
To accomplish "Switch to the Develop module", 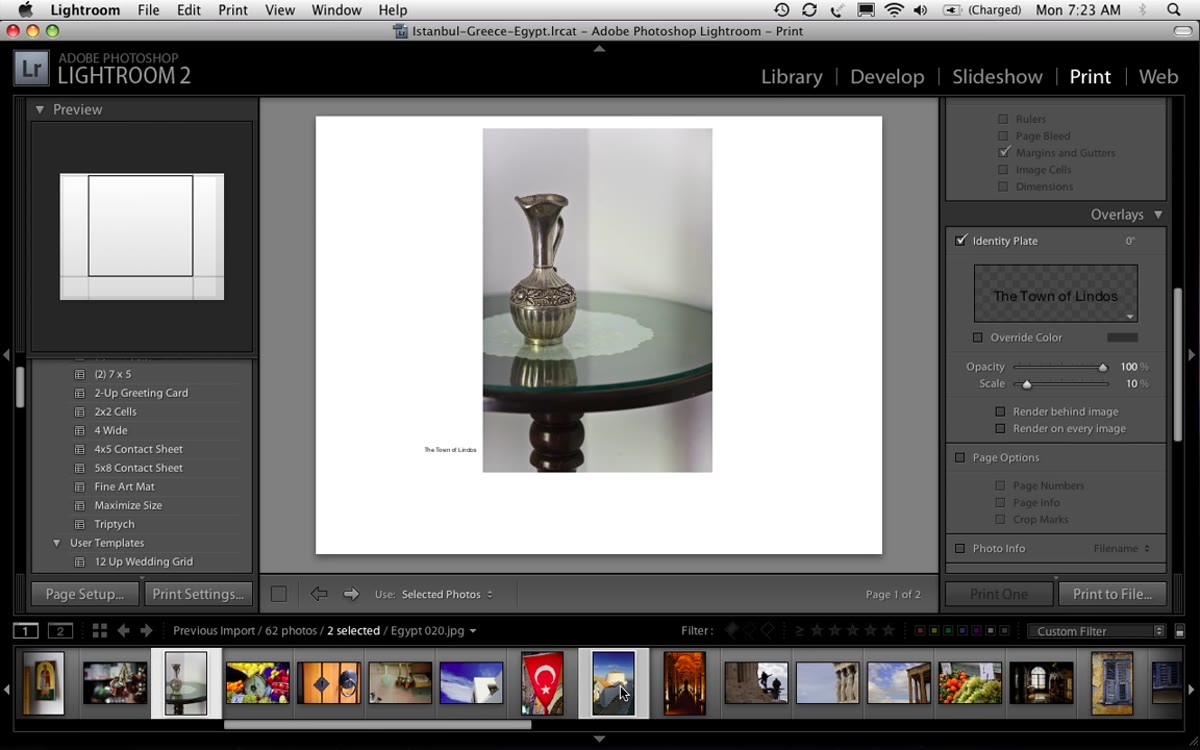I will pos(887,77).
